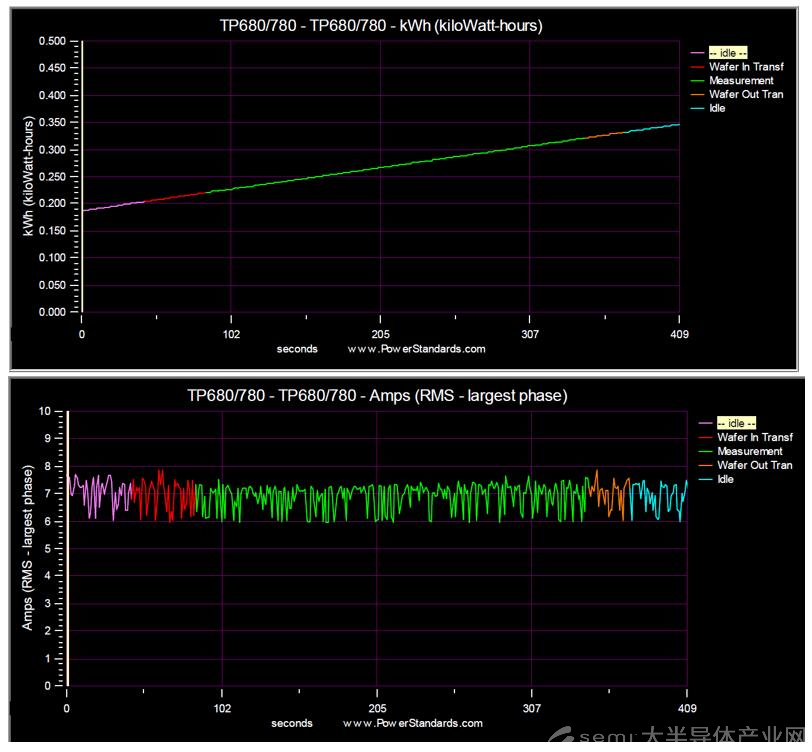This screenshot has width=812, height=752.
Task: Click the kWh (kiloWatt-hours) chart title
Action: pos(381,26)
